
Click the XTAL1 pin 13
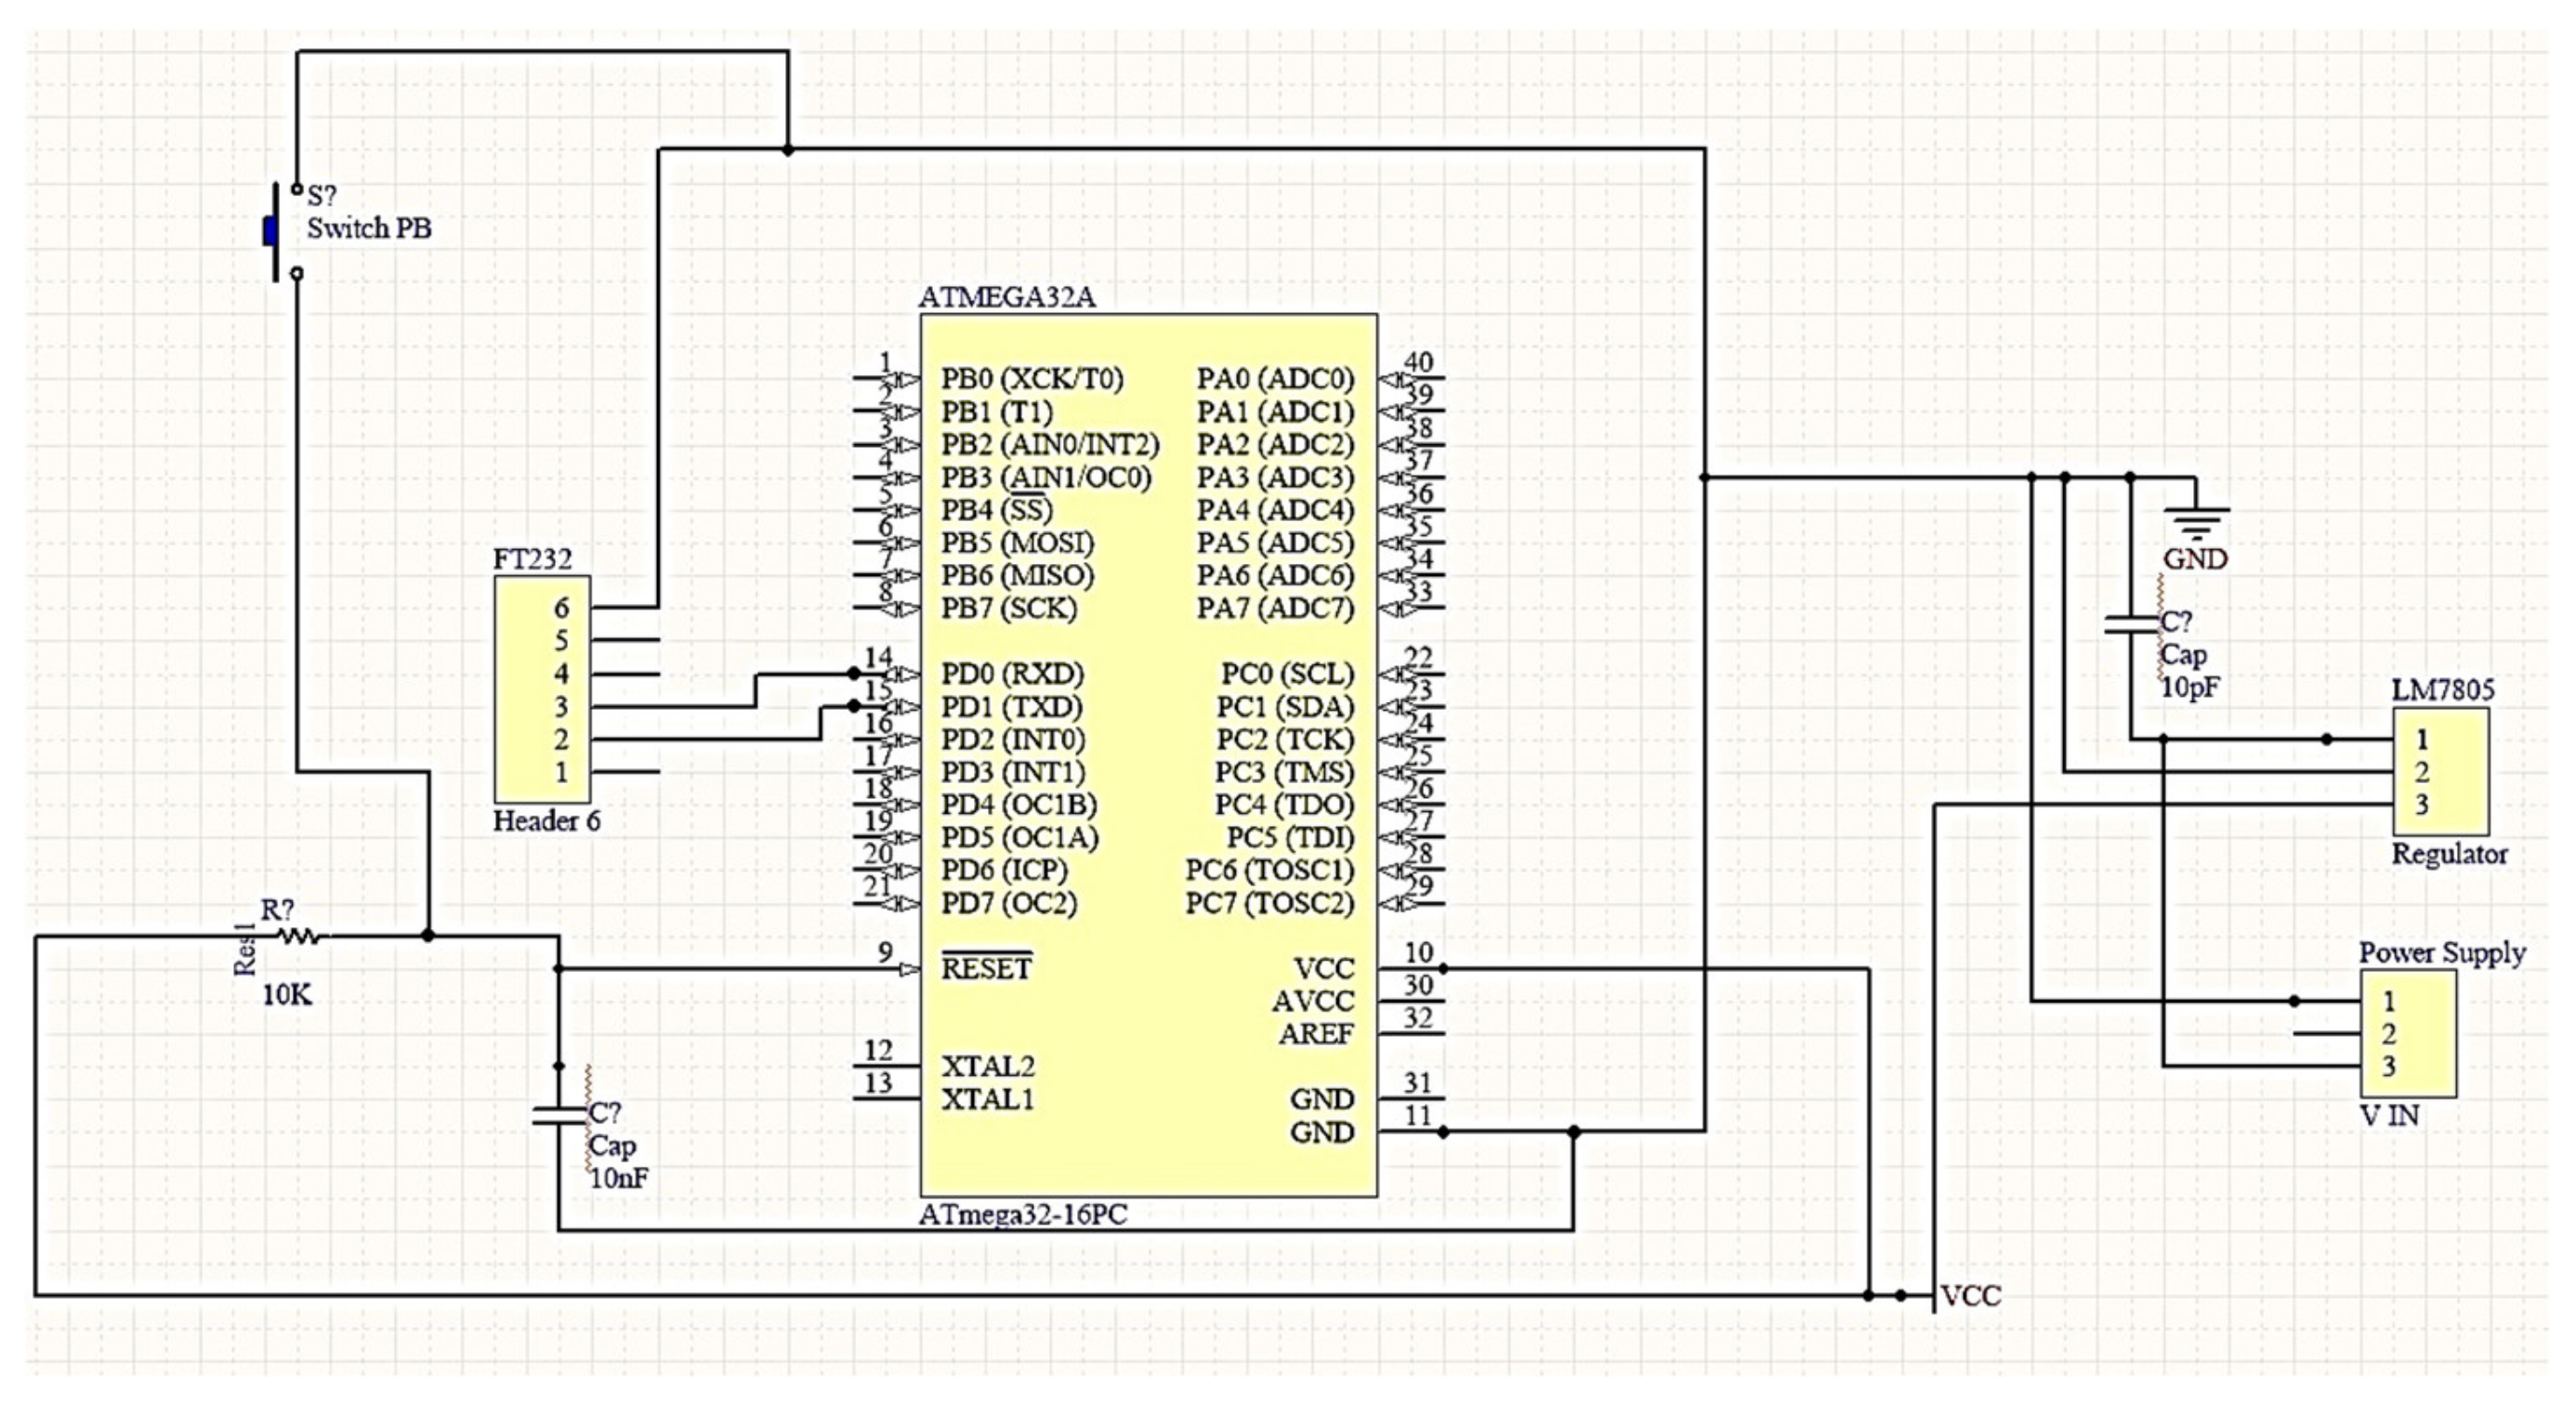[886, 1099]
